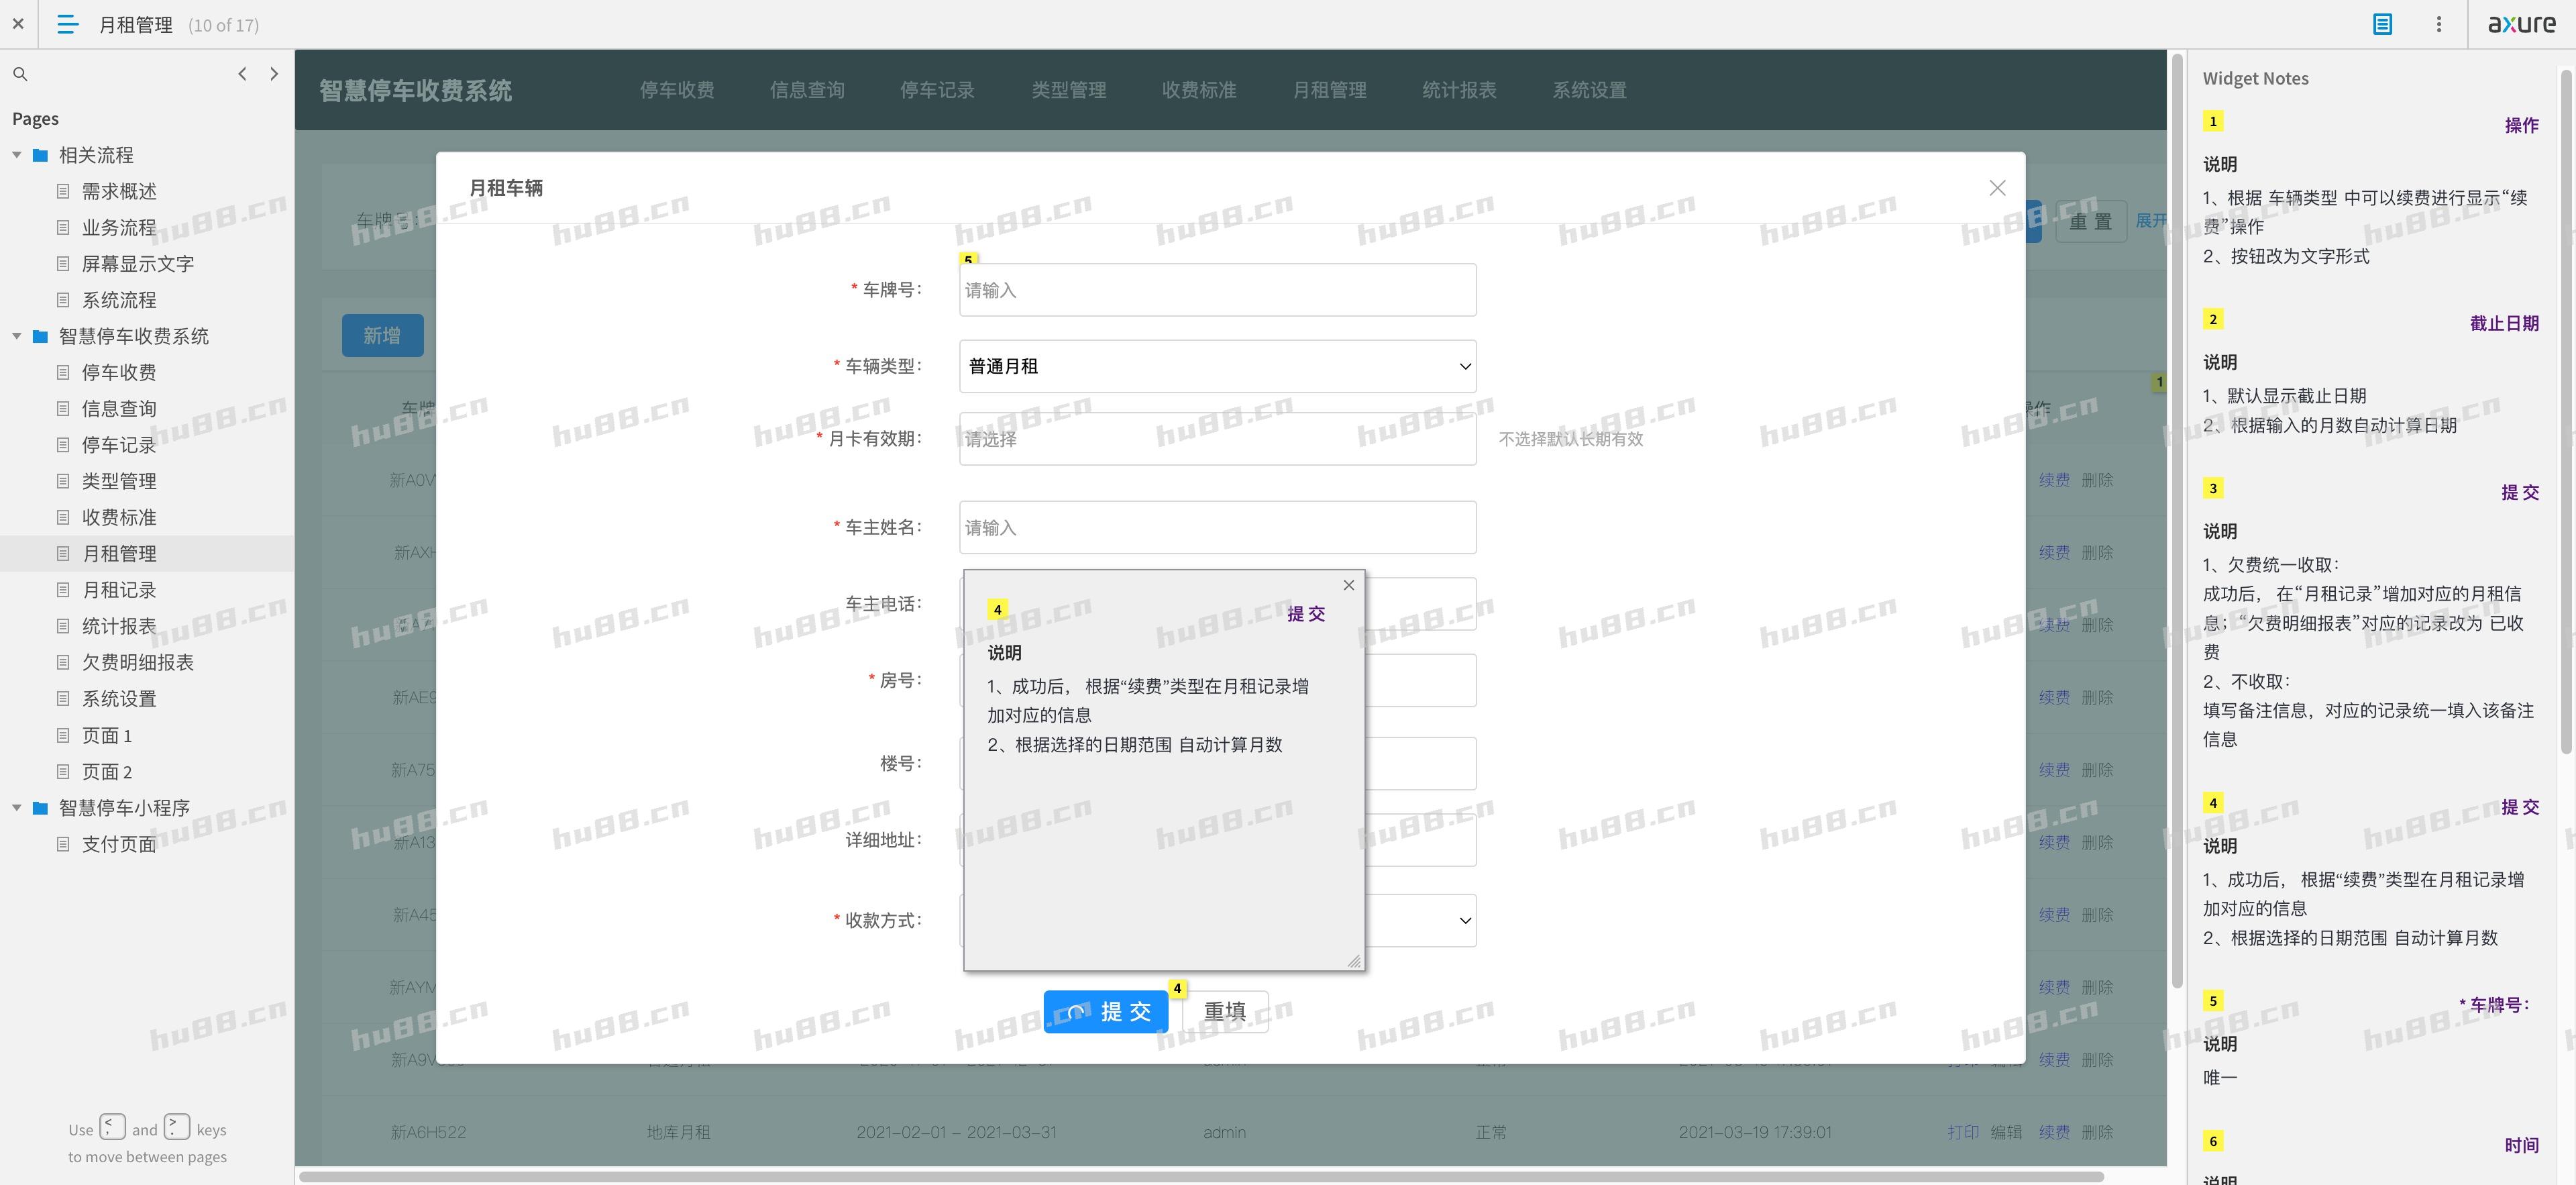Open the 收款方式 dropdown arrow
Image resolution: width=2576 pixels, height=1185 pixels.
[x=1464, y=920]
